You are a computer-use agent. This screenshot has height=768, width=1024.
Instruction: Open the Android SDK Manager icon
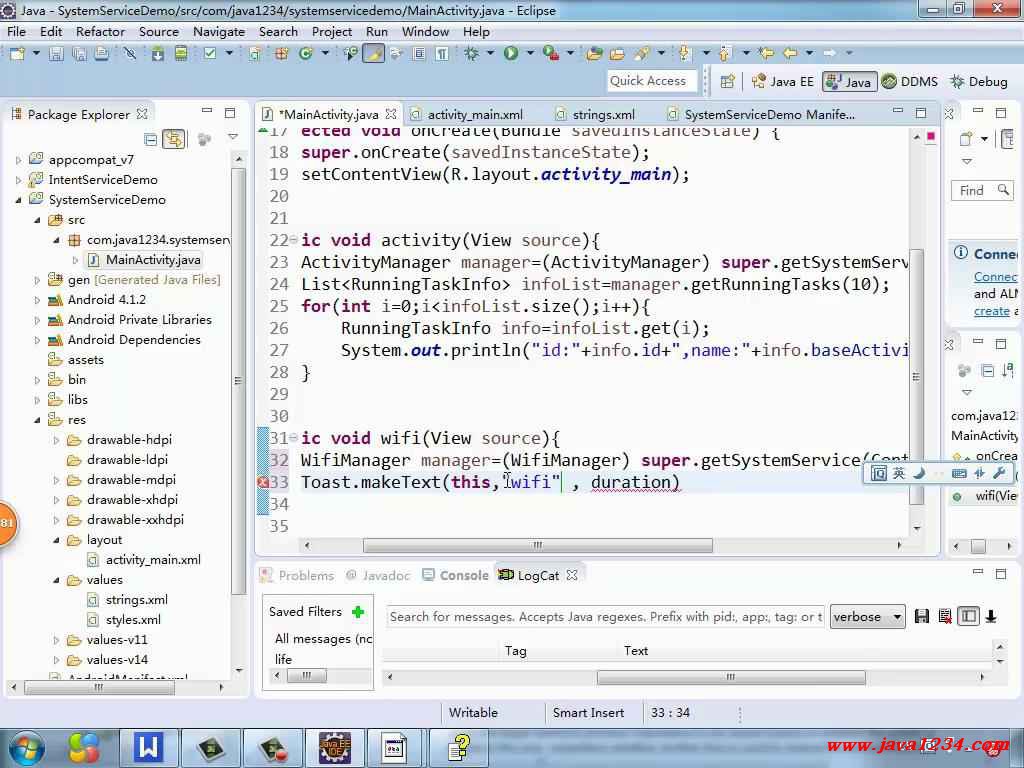(158, 54)
